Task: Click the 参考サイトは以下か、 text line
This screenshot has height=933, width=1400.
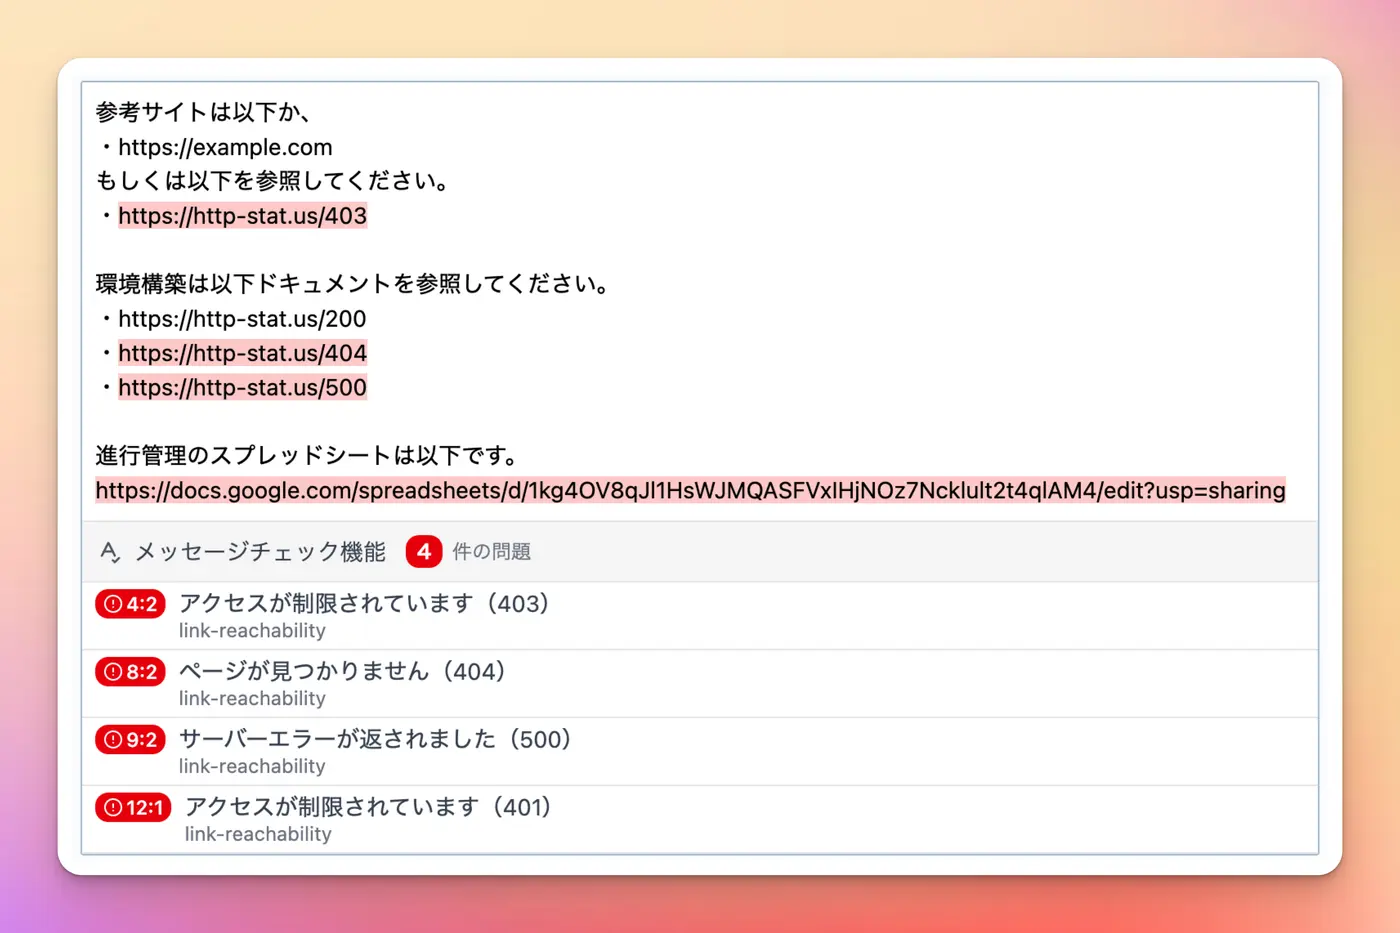Action: (203, 112)
